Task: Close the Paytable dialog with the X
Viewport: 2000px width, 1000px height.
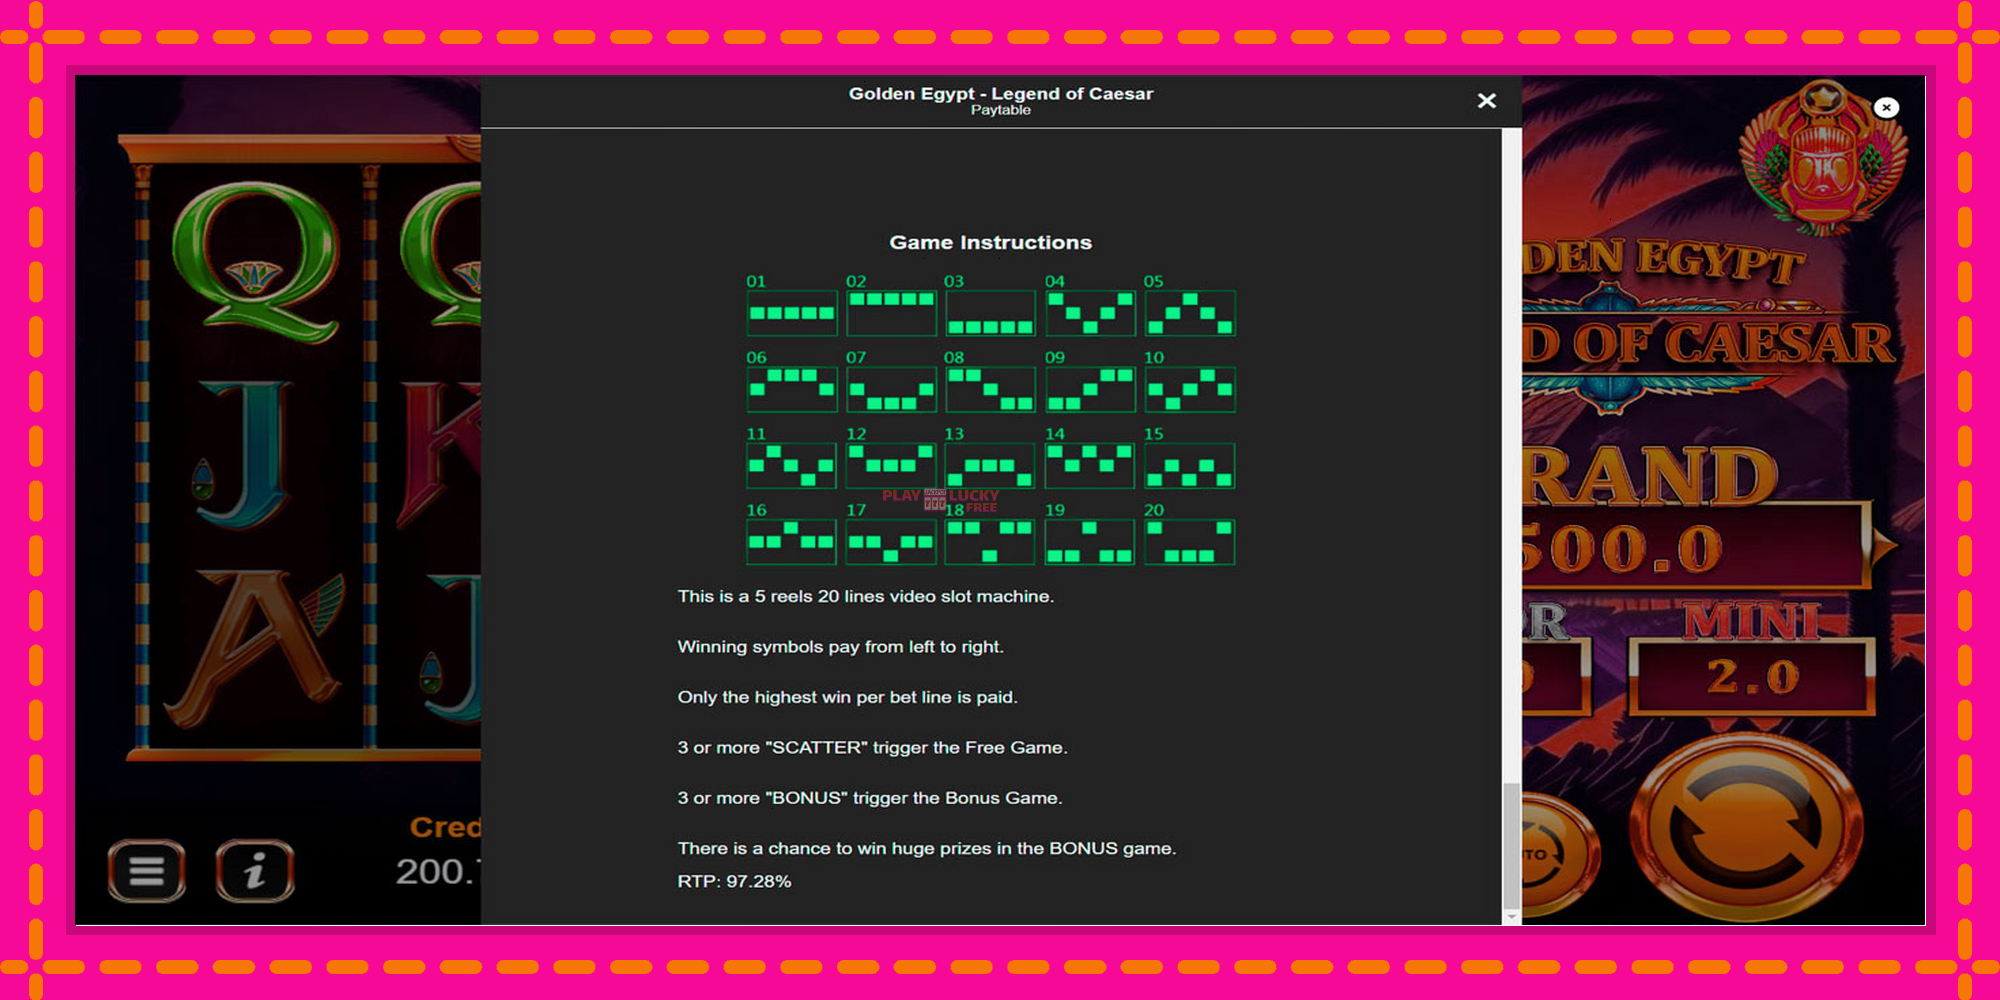Action: point(1486,101)
